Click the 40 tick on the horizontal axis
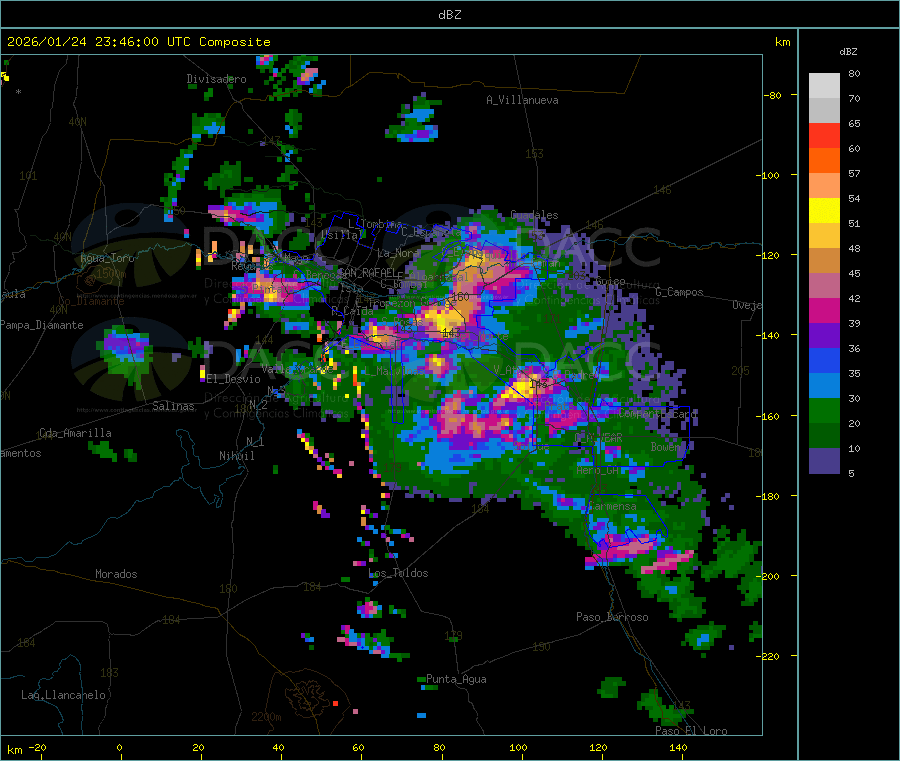Image resolution: width=900 pixels, height=761 pixels. tap(278, 747)
